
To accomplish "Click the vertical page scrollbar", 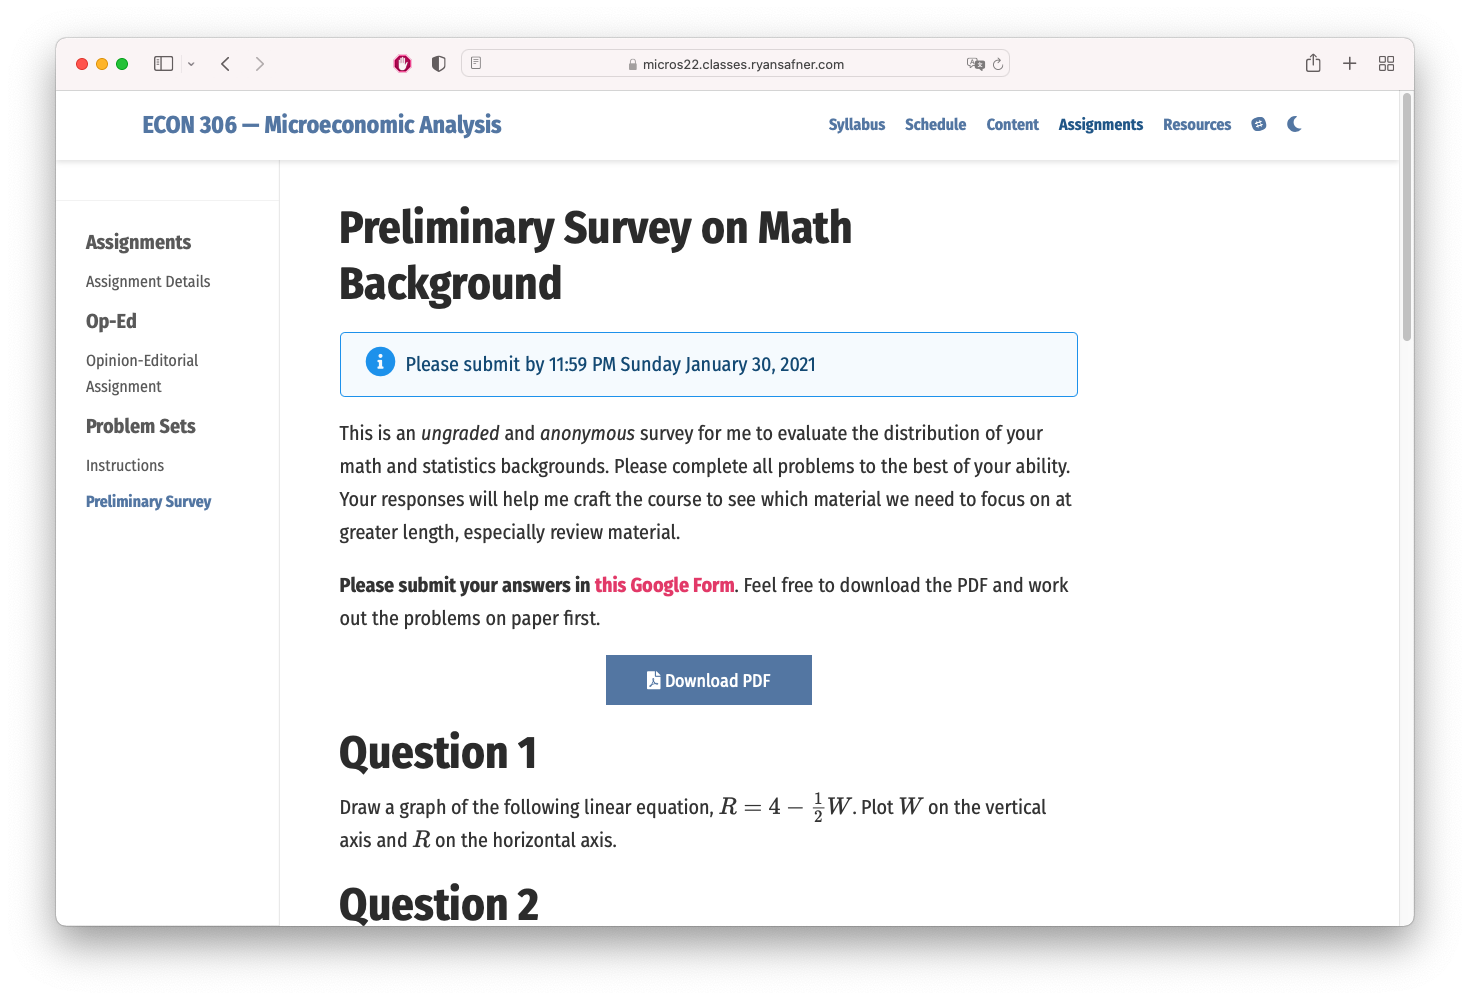I will pos(1407,217).
